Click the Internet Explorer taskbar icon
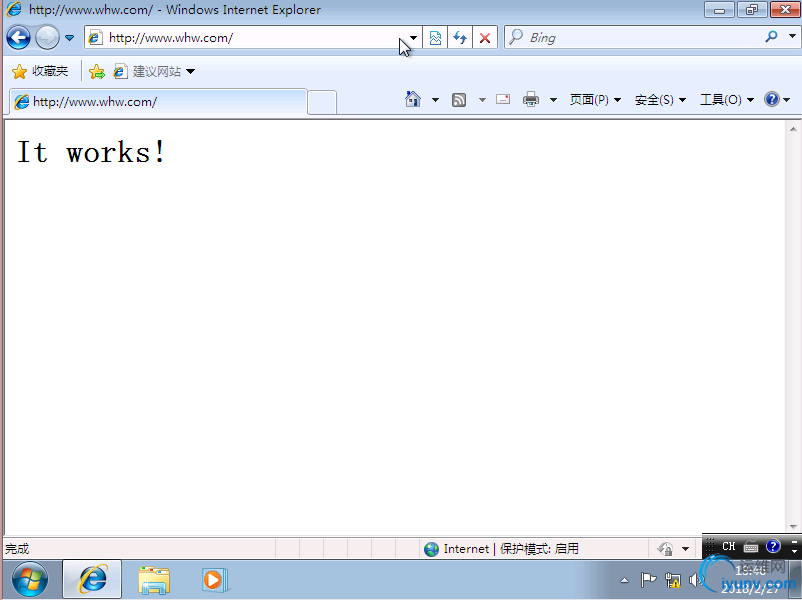The image size is (802, 600). pyautogui.click(x=92, y=580)
